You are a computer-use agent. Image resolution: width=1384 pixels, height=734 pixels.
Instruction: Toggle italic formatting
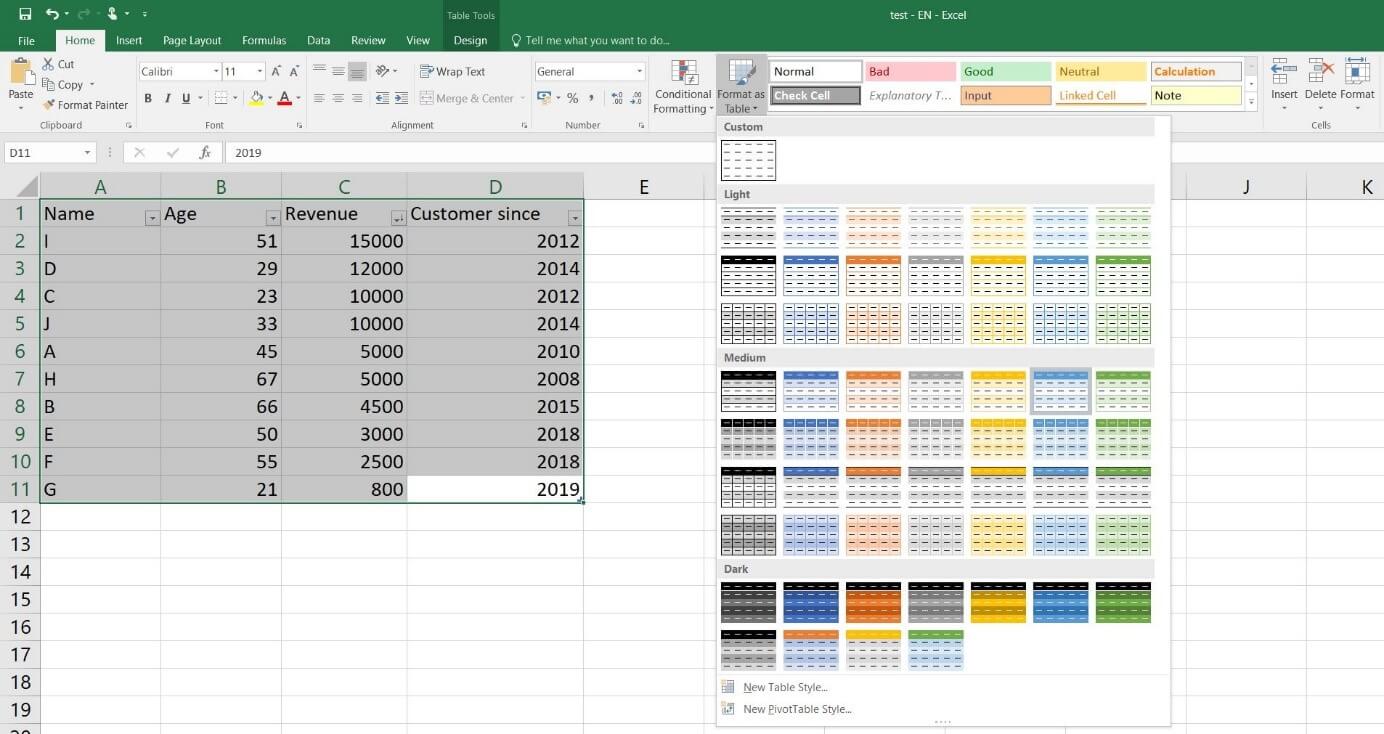[x=167, y=98]
